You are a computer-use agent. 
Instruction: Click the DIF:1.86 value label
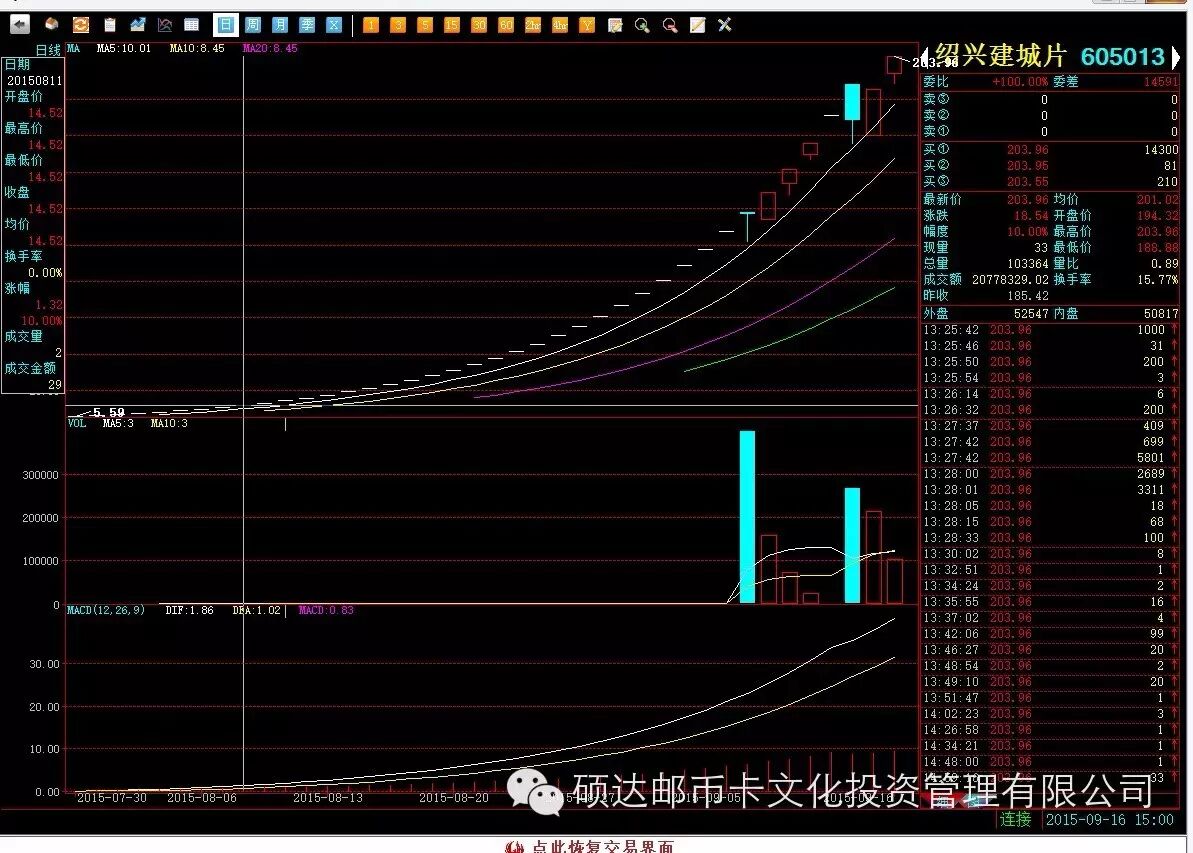coord(189,610)
